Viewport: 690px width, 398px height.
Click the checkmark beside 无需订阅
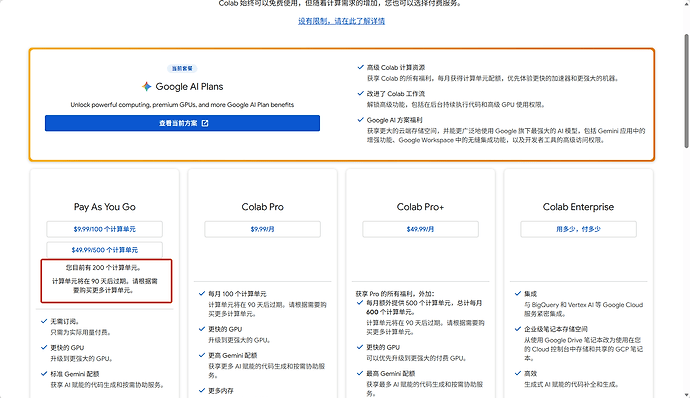click(x=44, y=321)
